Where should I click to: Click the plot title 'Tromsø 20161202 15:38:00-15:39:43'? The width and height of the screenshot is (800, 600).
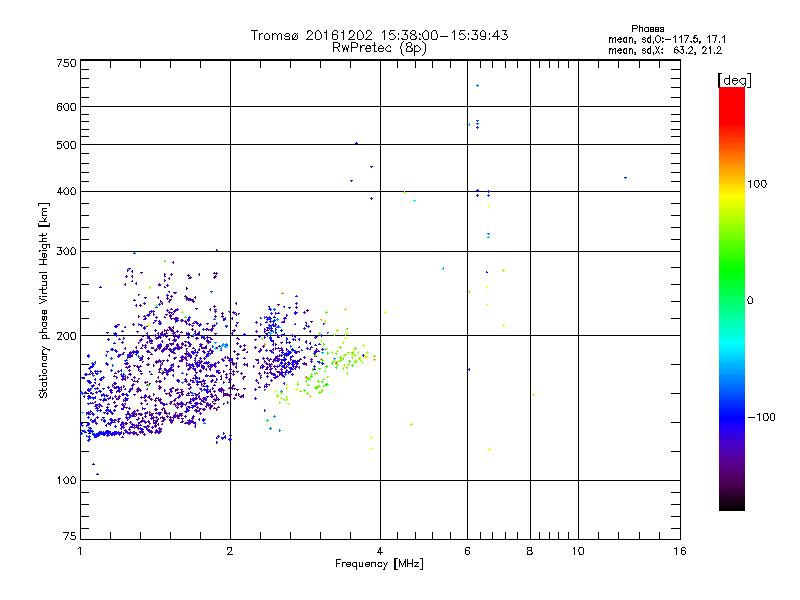[379, 35]
